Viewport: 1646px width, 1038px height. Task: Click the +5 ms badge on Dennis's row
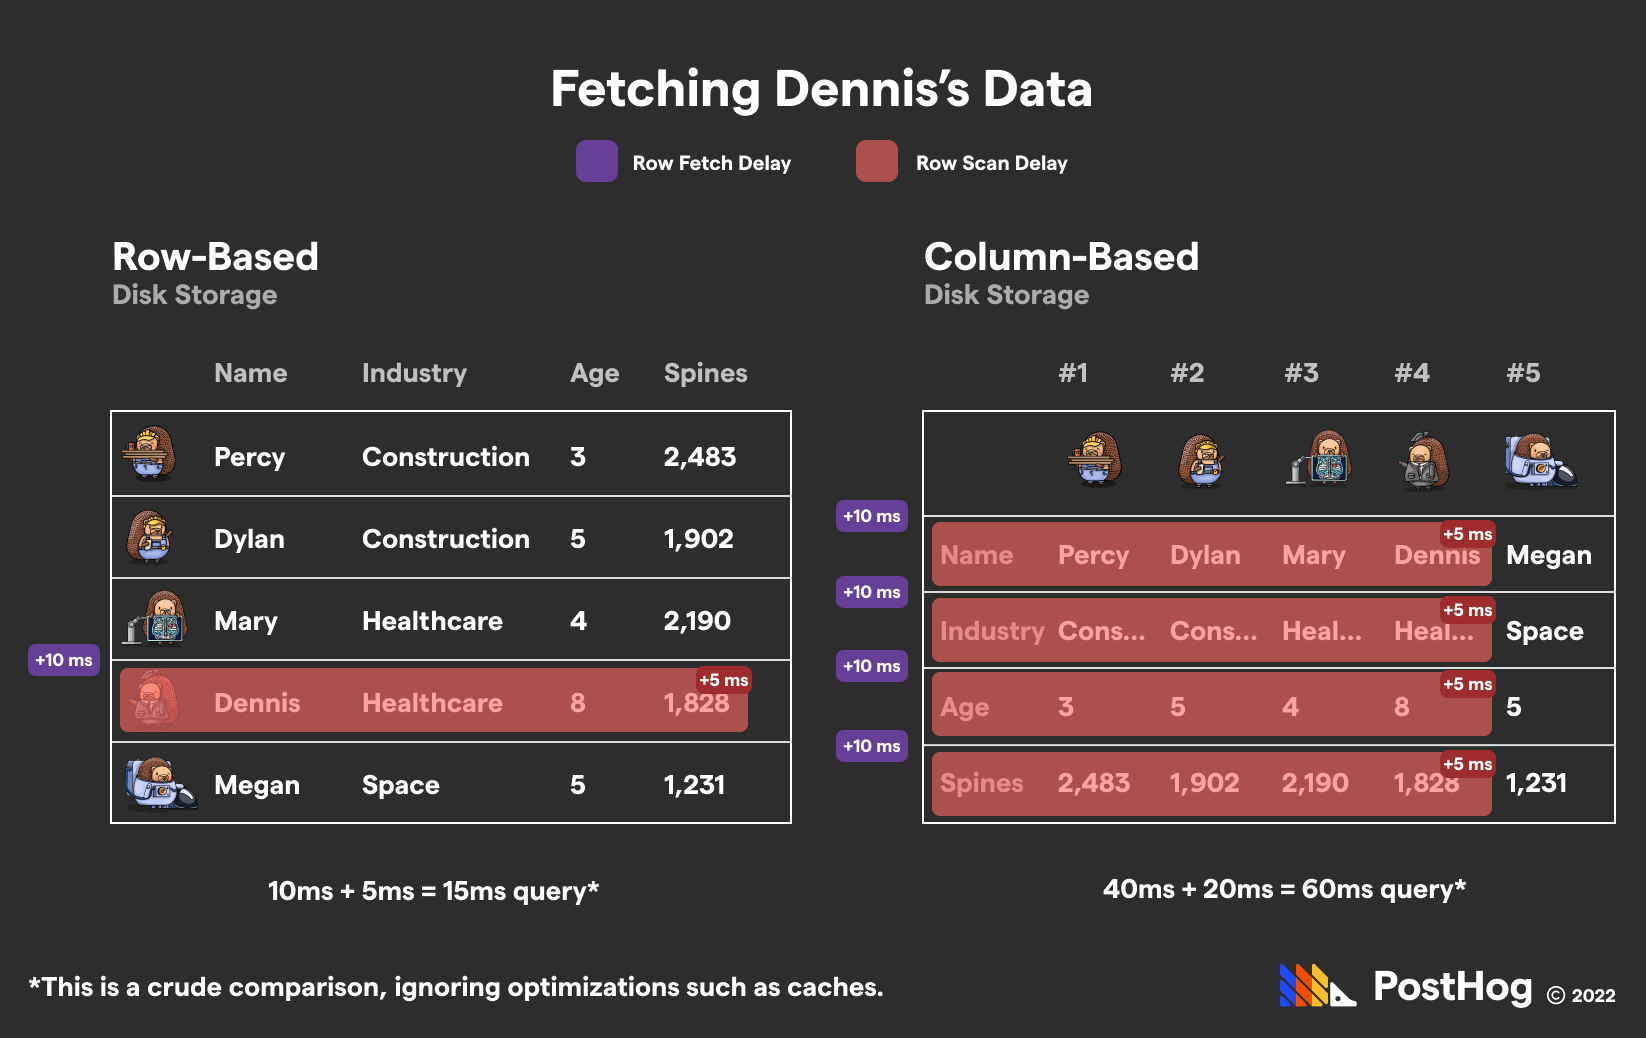pyautogui.click(x=723, y=680)
